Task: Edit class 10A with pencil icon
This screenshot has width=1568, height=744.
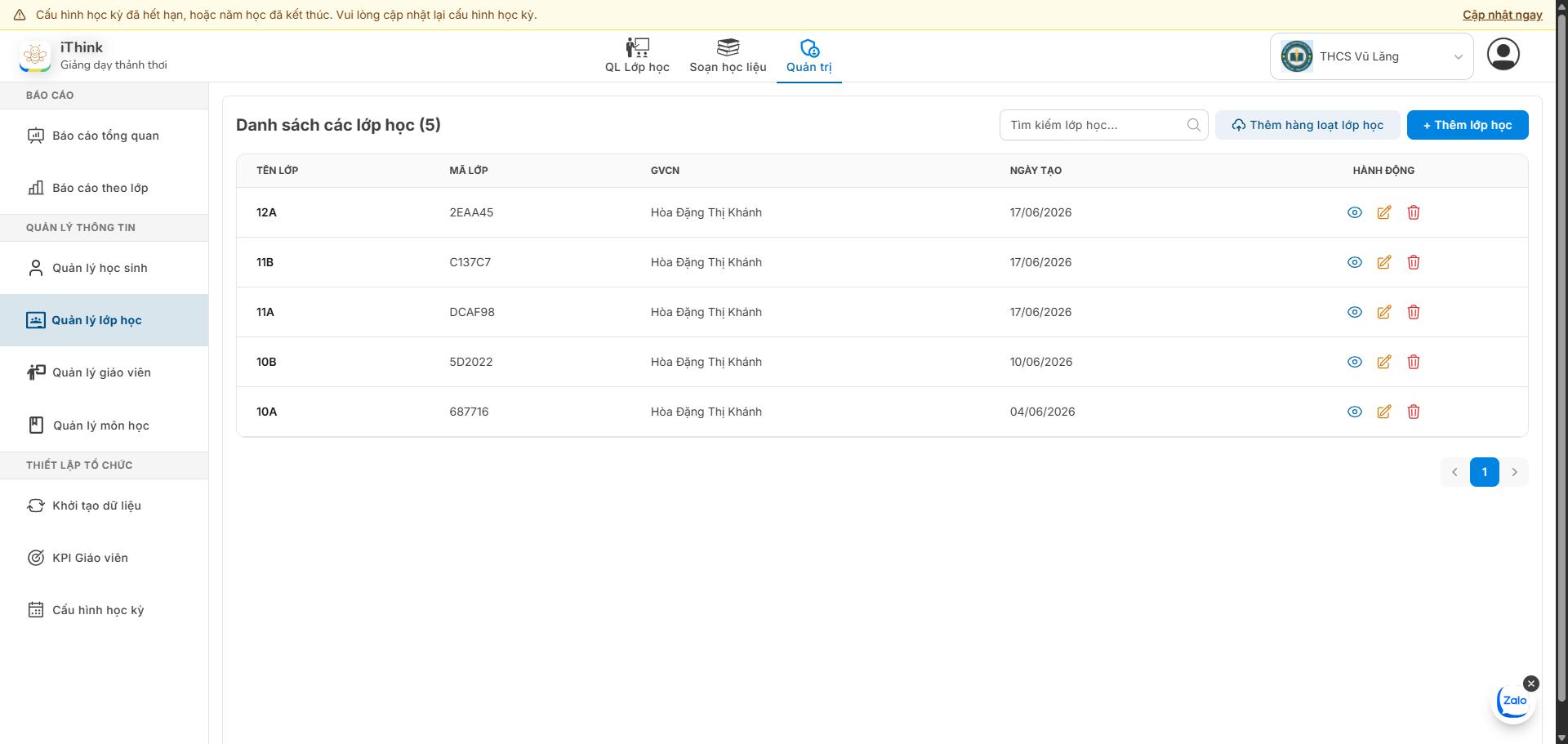Action: coord(1384,412)
